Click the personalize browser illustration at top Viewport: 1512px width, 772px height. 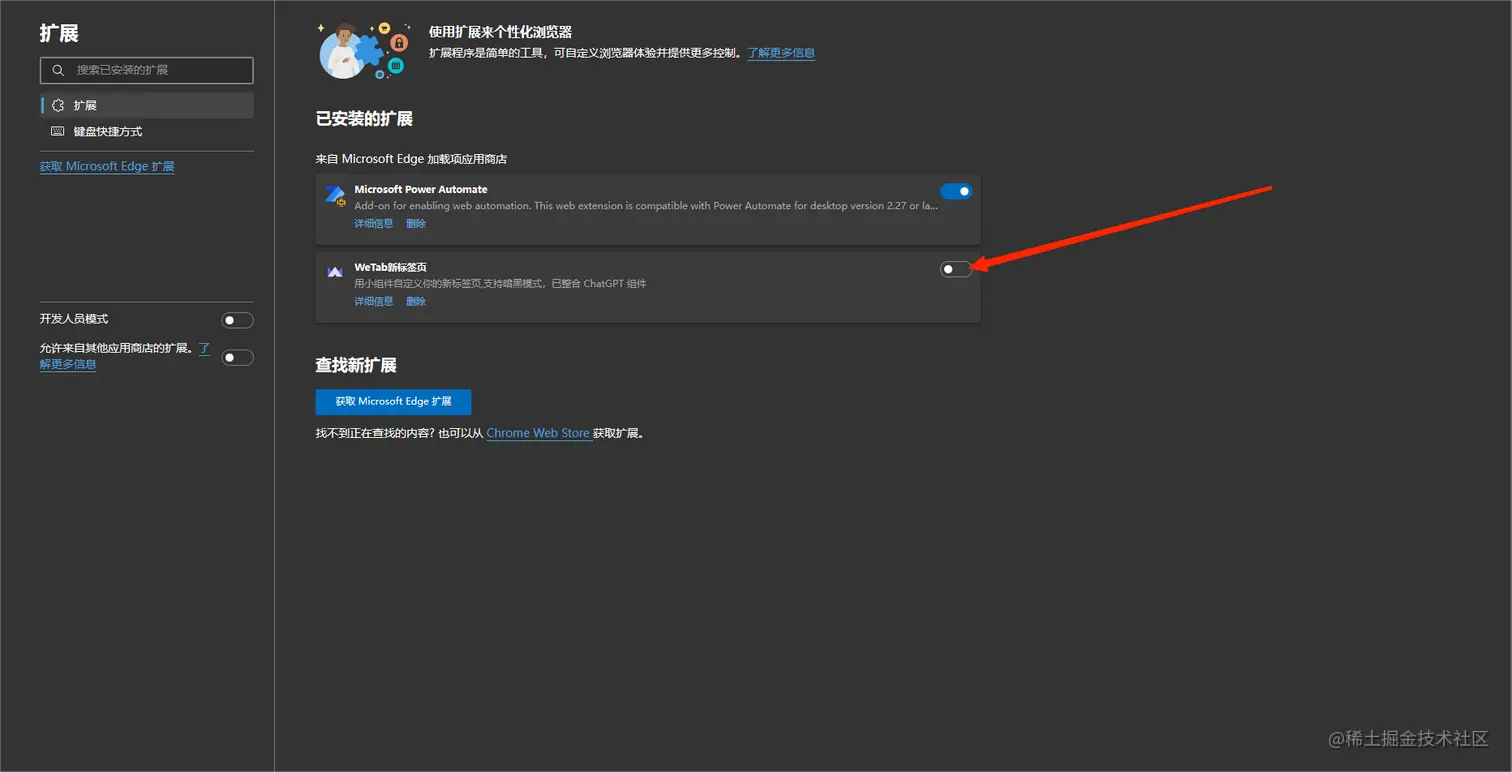click(364, 51)
